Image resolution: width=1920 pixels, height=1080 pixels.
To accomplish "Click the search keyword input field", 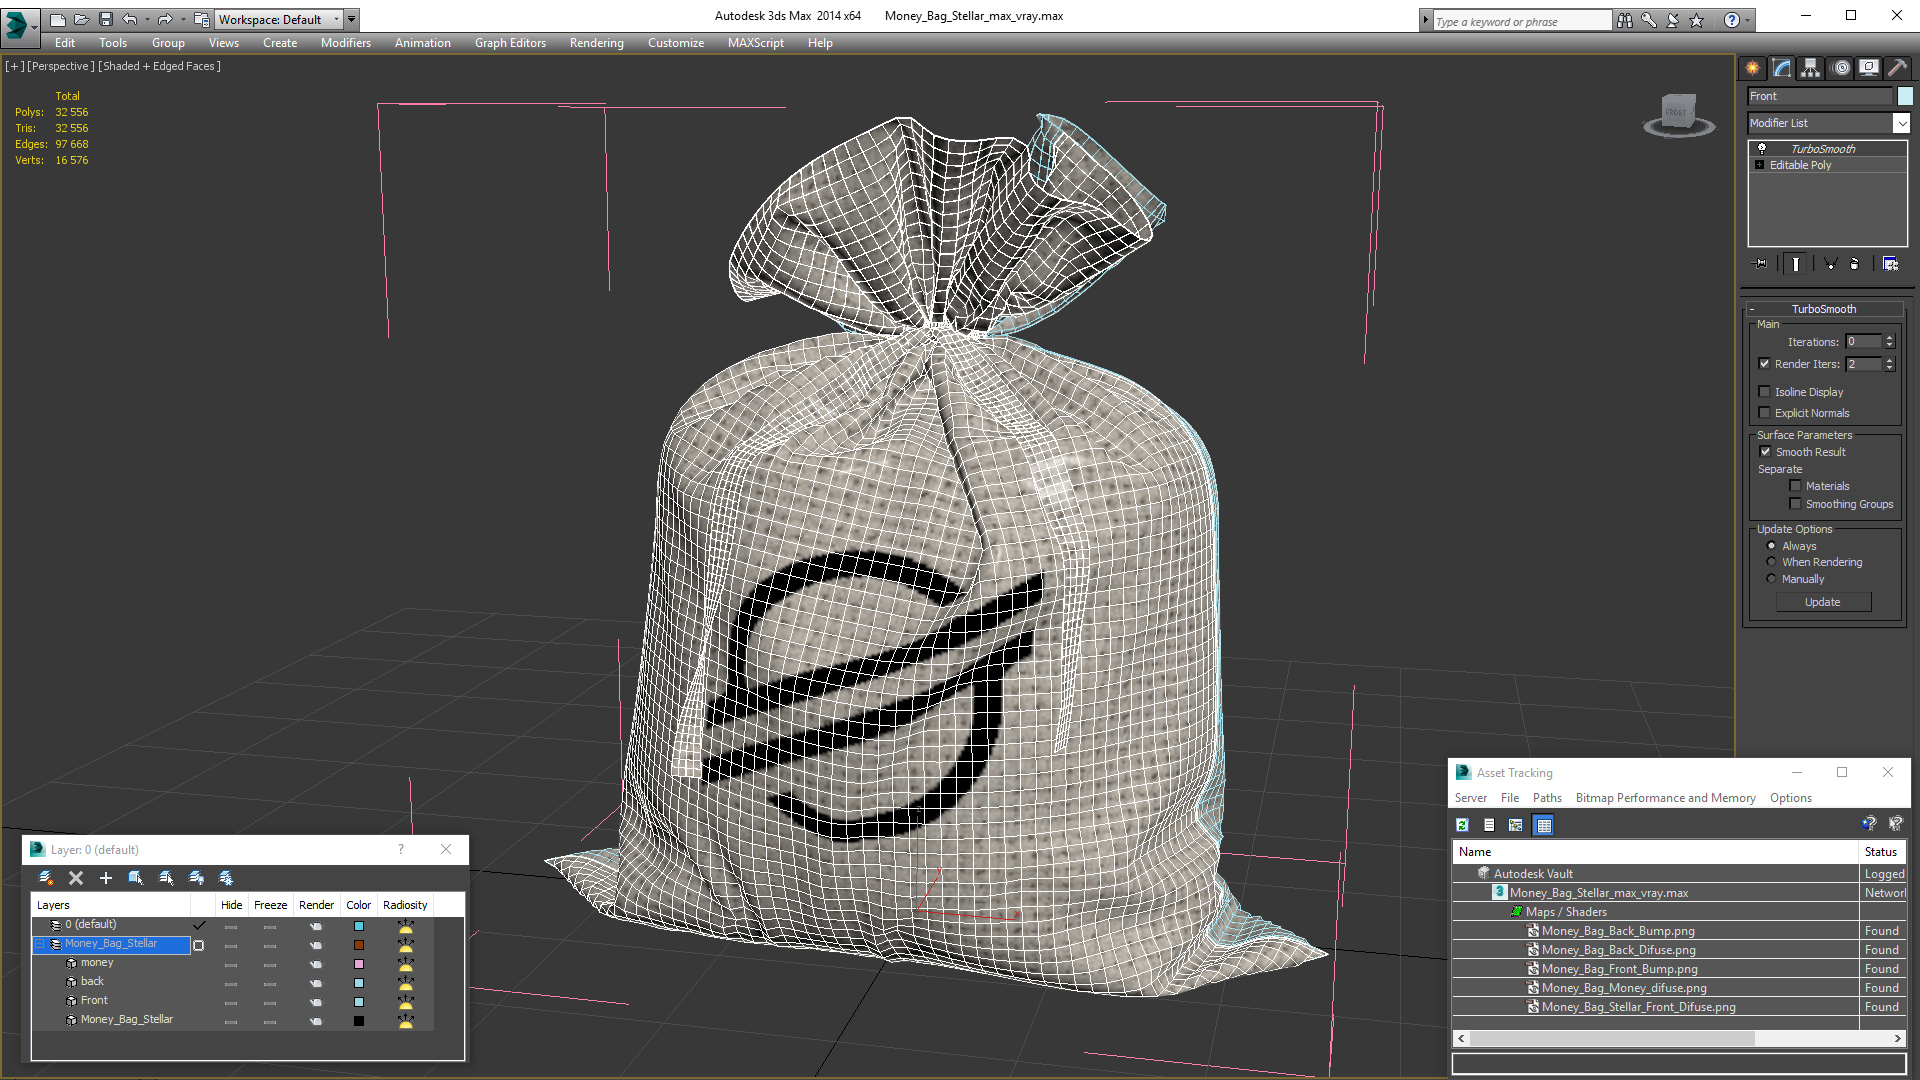I will coord(1521,21).
